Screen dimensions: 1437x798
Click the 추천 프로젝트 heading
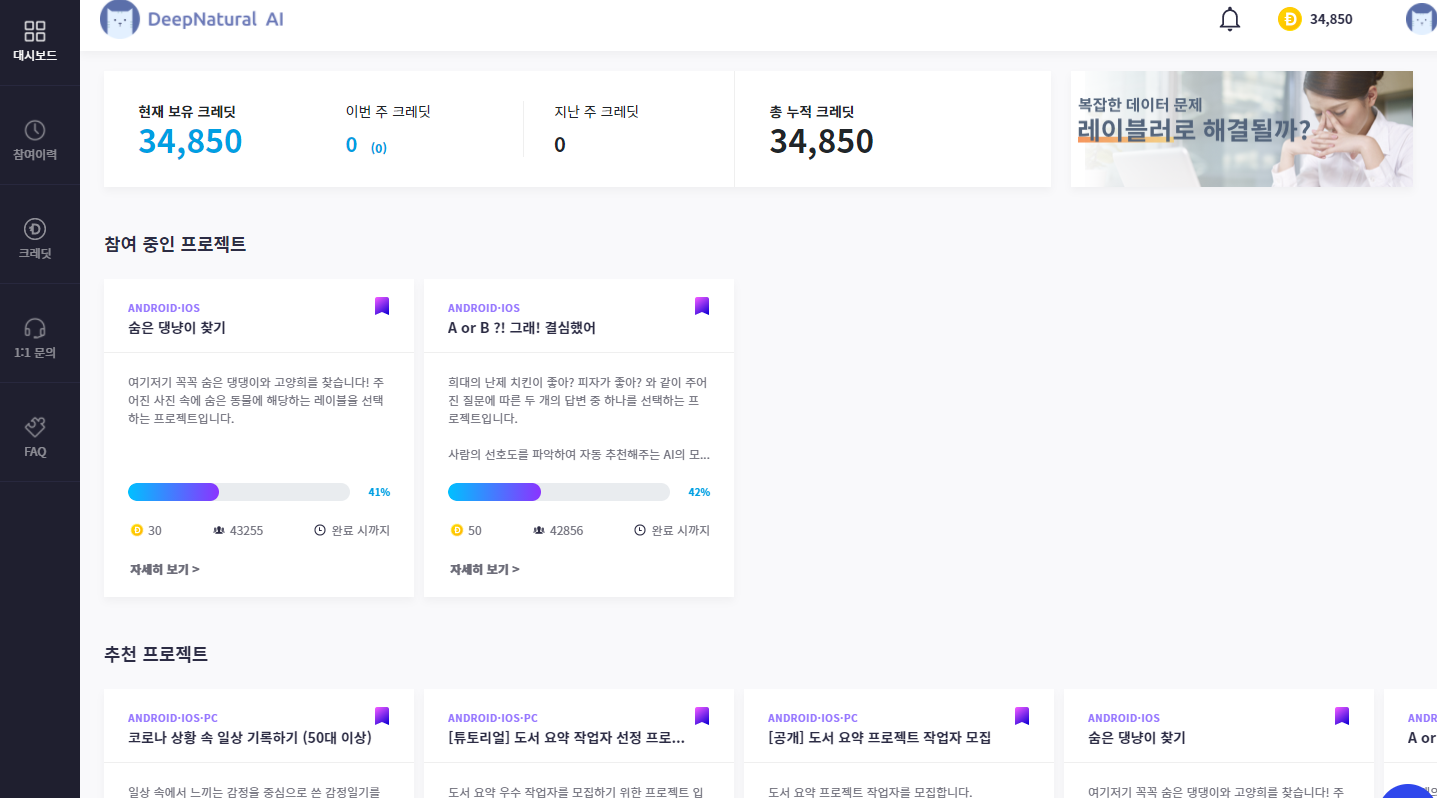[156, 654]
